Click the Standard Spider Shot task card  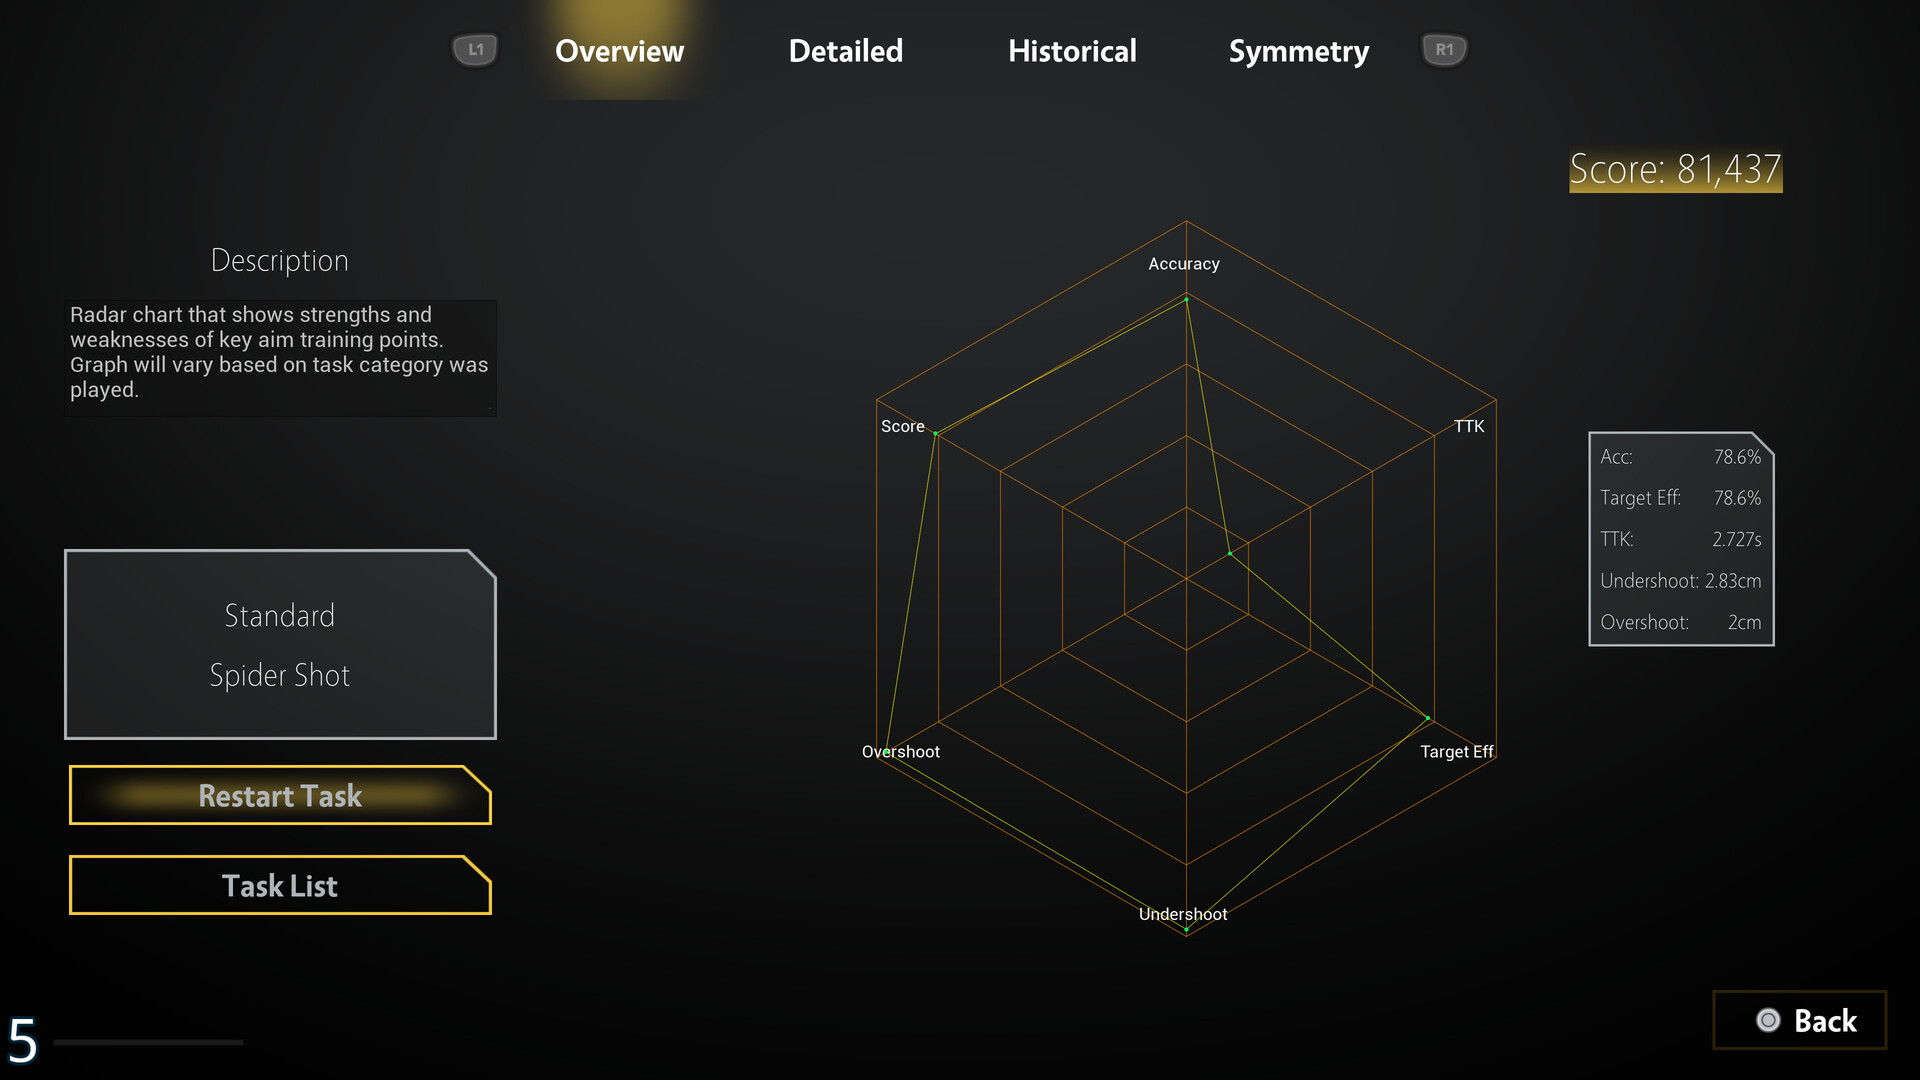280,645
